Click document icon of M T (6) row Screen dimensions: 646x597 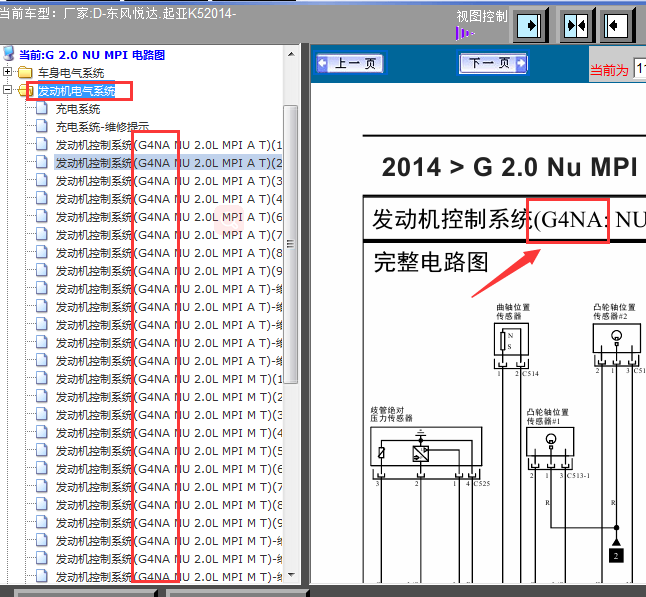click(x=41, y=468)
